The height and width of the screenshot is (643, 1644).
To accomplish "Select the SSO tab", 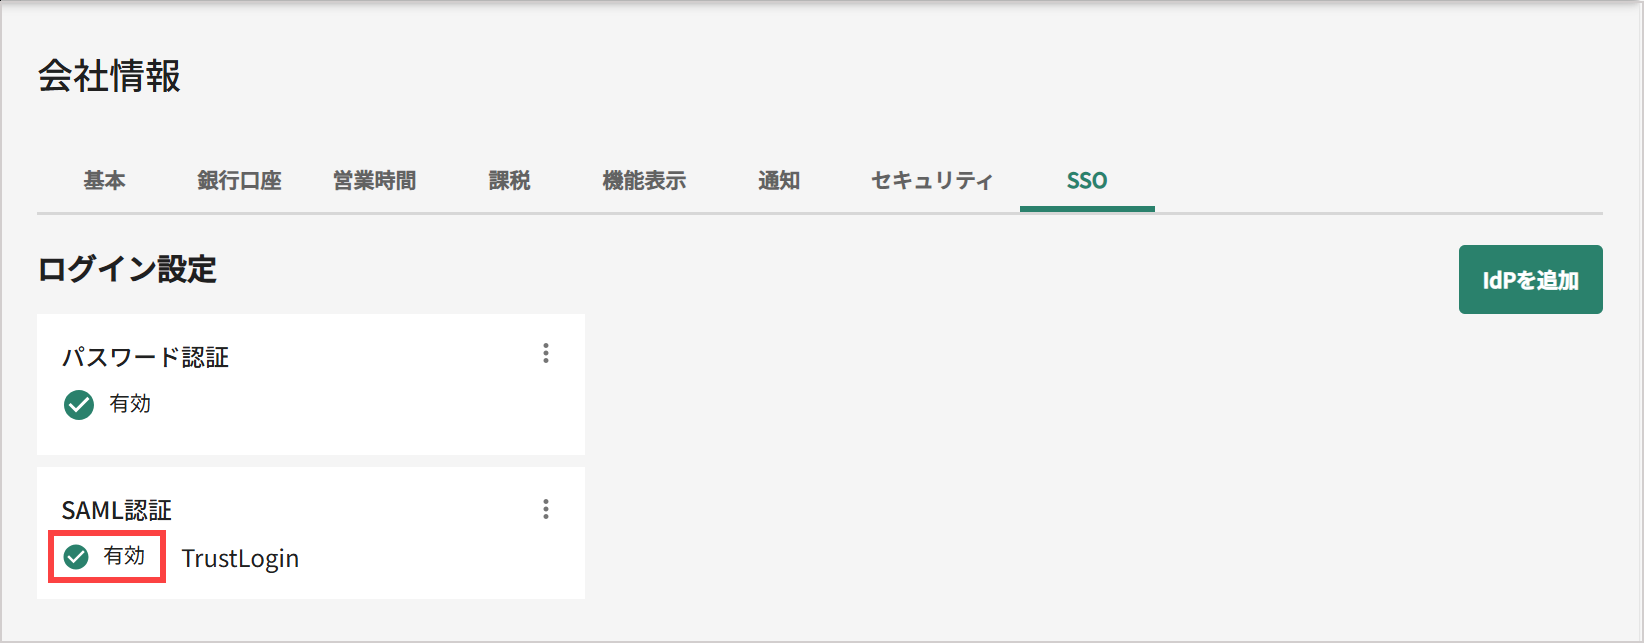I will point(1087,181).
